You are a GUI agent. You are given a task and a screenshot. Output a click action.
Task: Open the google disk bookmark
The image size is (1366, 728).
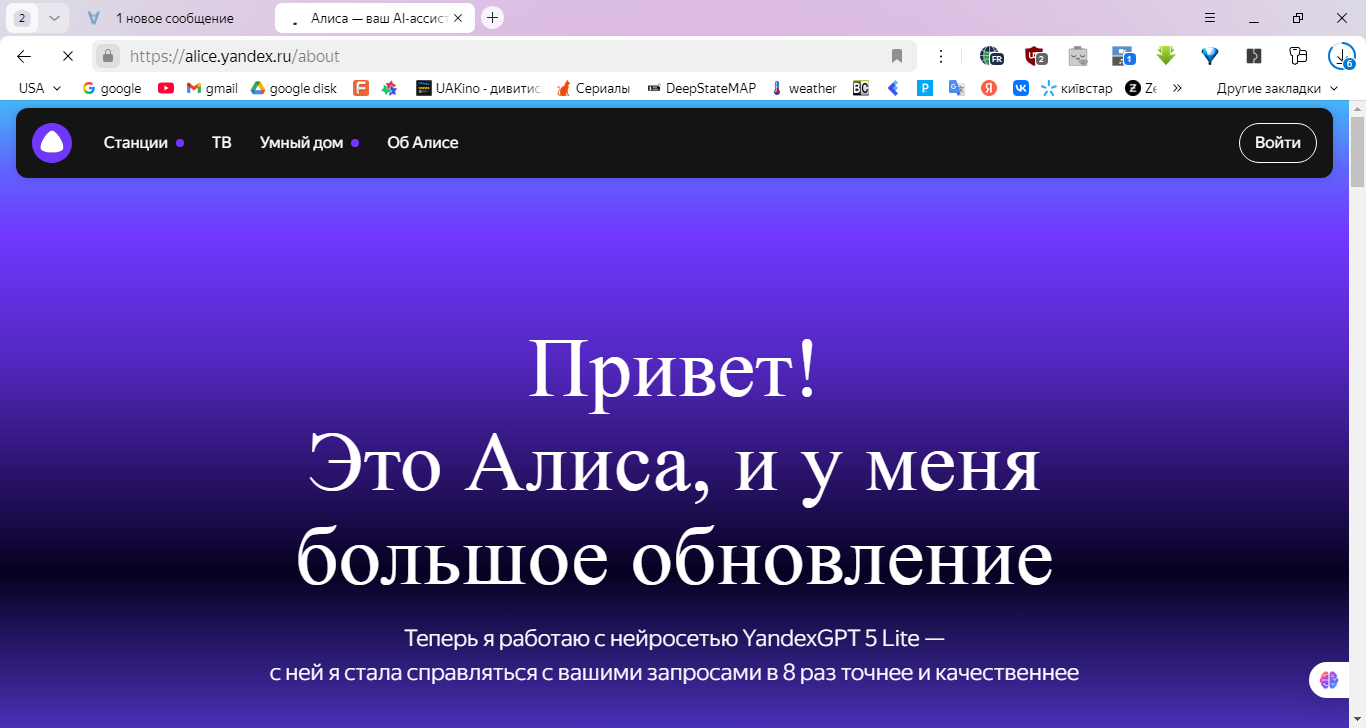coord(293,88)
